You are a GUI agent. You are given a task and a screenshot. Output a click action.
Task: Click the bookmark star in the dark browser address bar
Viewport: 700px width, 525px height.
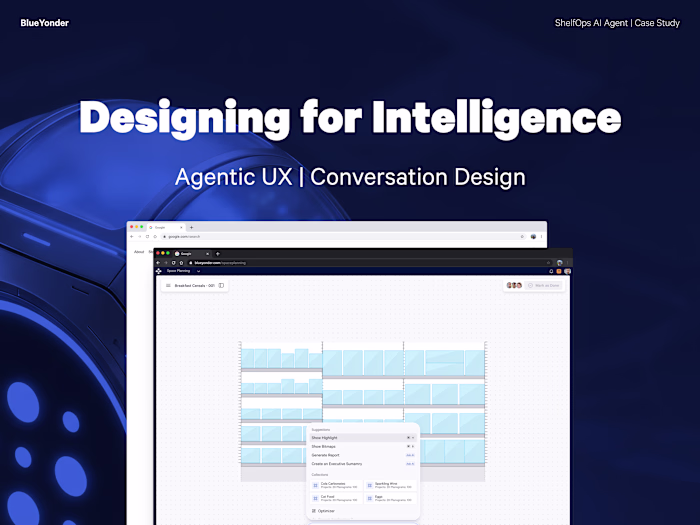pos(548,262)
